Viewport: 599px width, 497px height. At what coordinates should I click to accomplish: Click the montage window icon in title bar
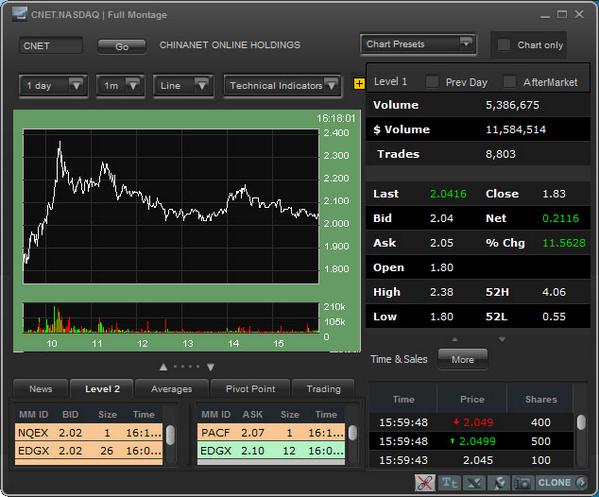tap(19, 14)
